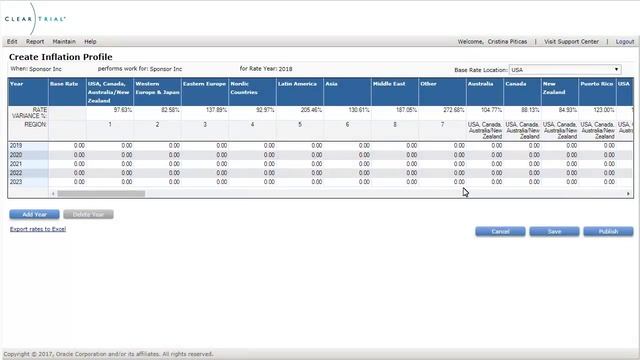Viewport: 640px width, 360px height.
Task: Click the Base Rate column header
Action: (x=67, y=92)
